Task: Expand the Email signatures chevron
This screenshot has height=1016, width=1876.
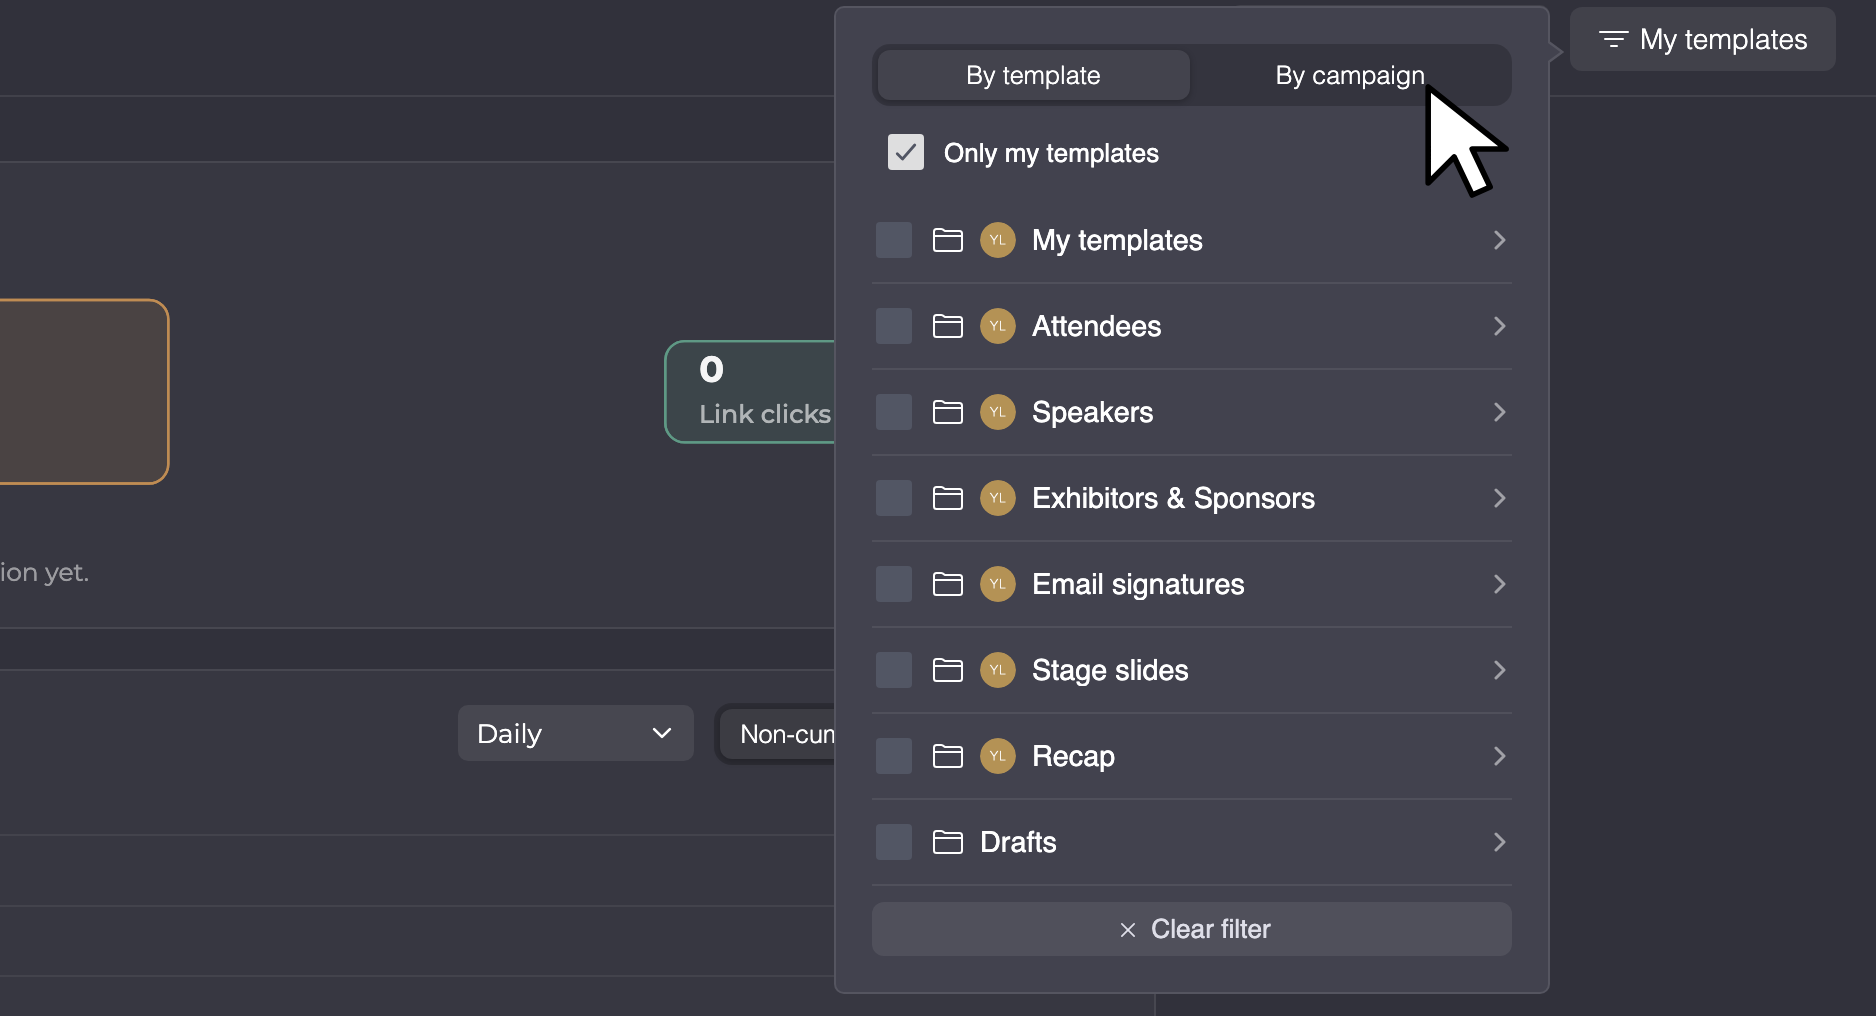Action: point(1499,584)
